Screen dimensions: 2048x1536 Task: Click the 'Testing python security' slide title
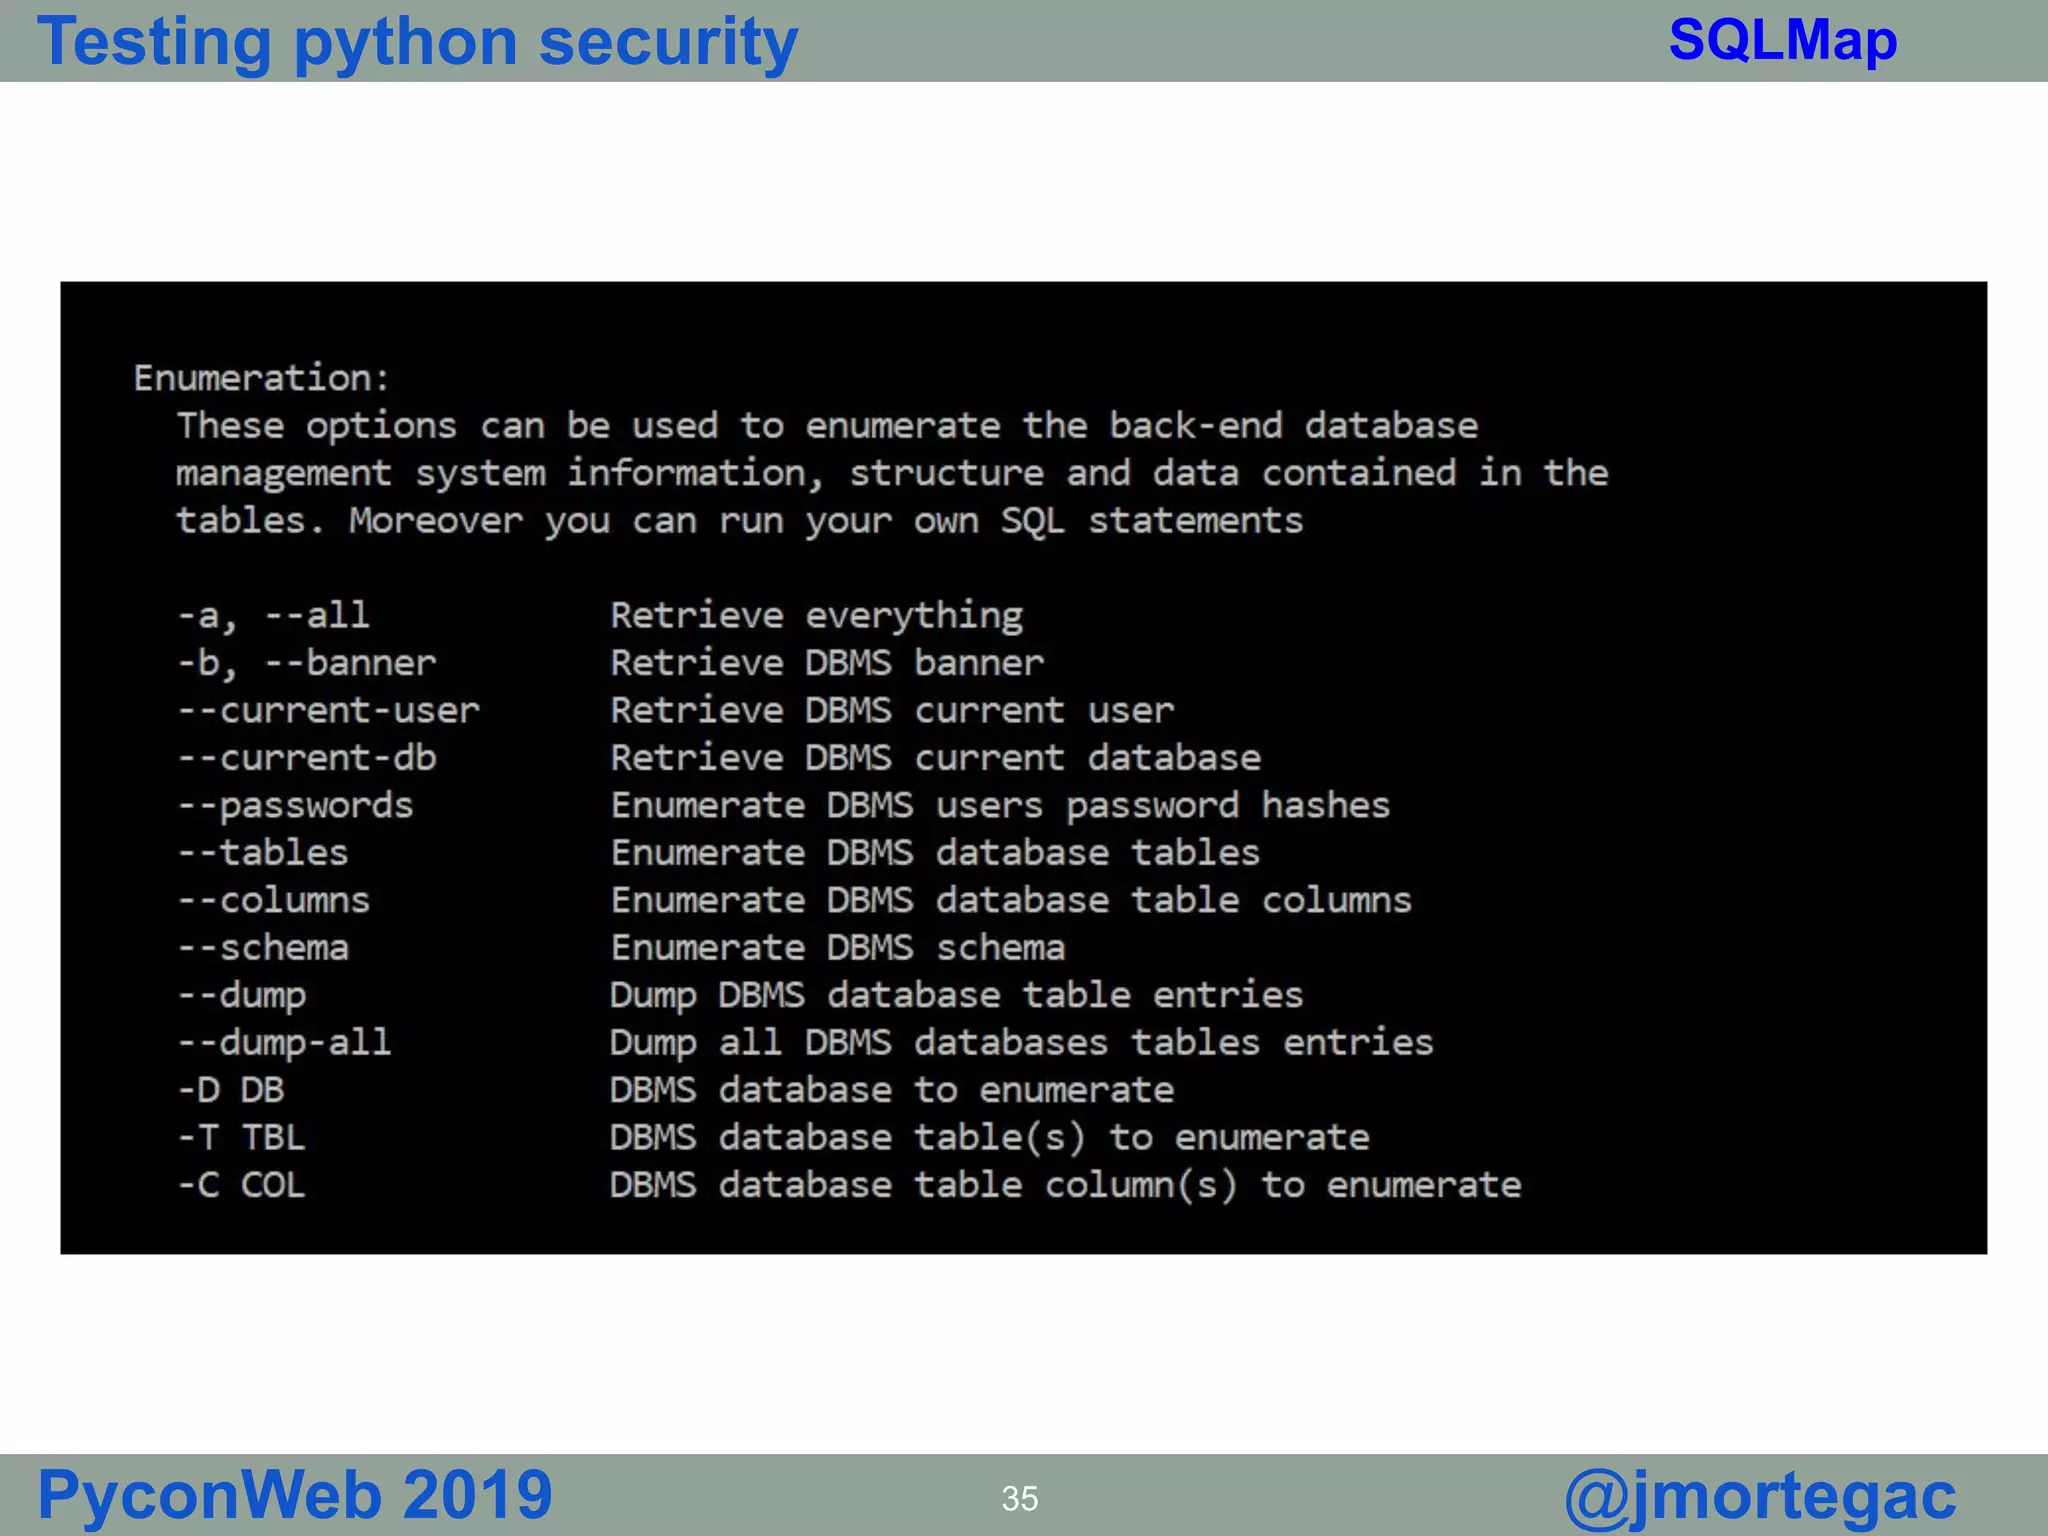click(418, 43)
